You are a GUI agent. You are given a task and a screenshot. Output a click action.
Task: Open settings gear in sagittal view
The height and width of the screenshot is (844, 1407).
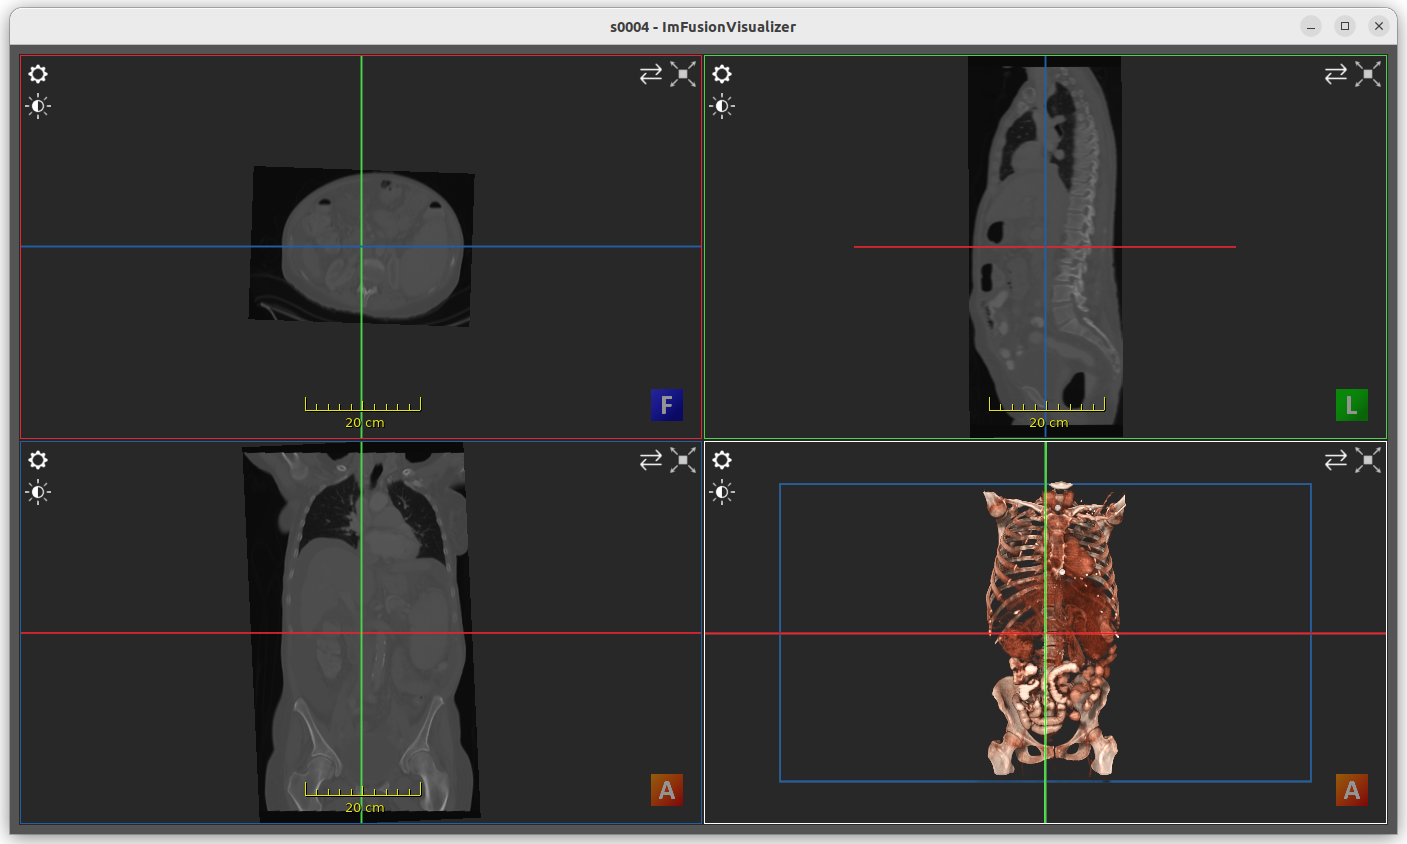pyautogui.click(x=722, y=74)
